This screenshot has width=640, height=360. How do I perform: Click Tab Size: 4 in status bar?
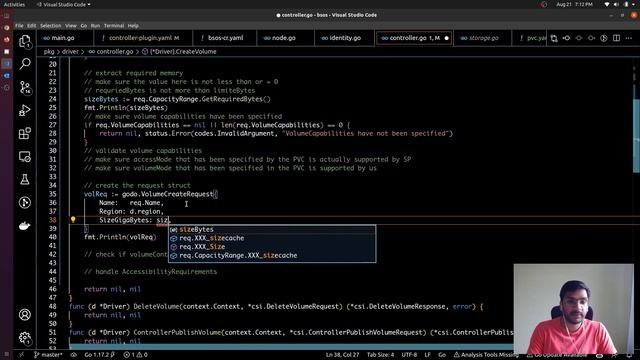tap(380, 355)
